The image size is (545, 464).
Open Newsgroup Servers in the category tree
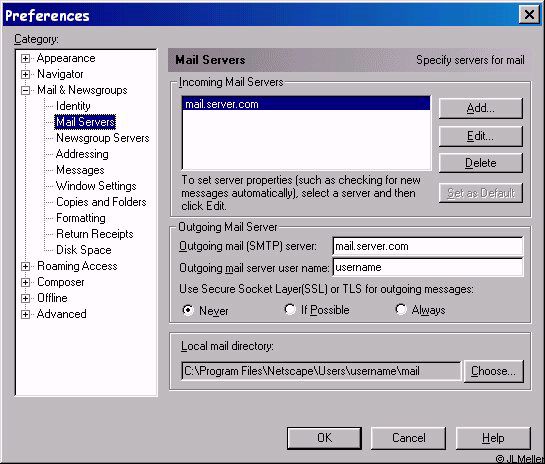tap(103, 138)
